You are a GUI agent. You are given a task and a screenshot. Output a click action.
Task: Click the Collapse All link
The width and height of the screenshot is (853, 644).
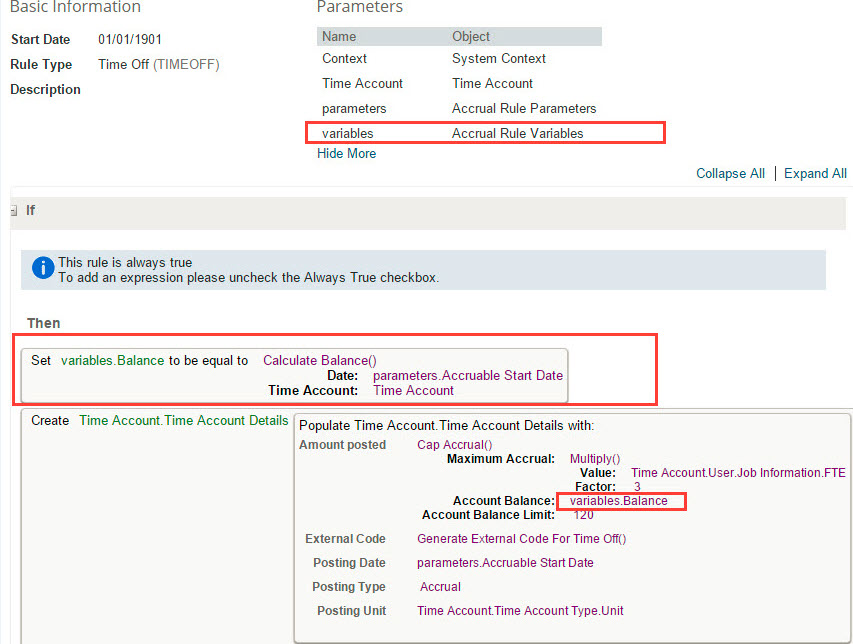tap(730, 174)
